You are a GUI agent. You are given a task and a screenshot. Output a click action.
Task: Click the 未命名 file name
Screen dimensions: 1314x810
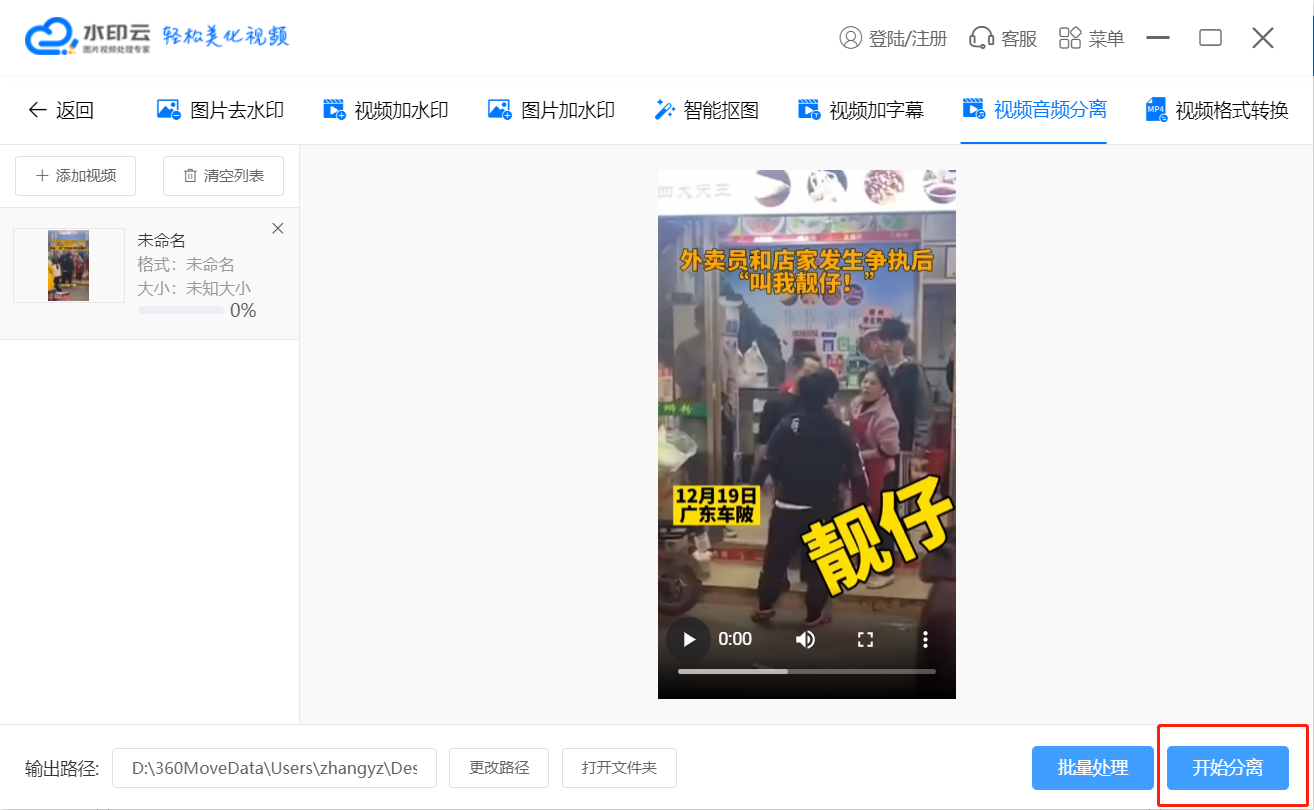(x=161, y=240)
